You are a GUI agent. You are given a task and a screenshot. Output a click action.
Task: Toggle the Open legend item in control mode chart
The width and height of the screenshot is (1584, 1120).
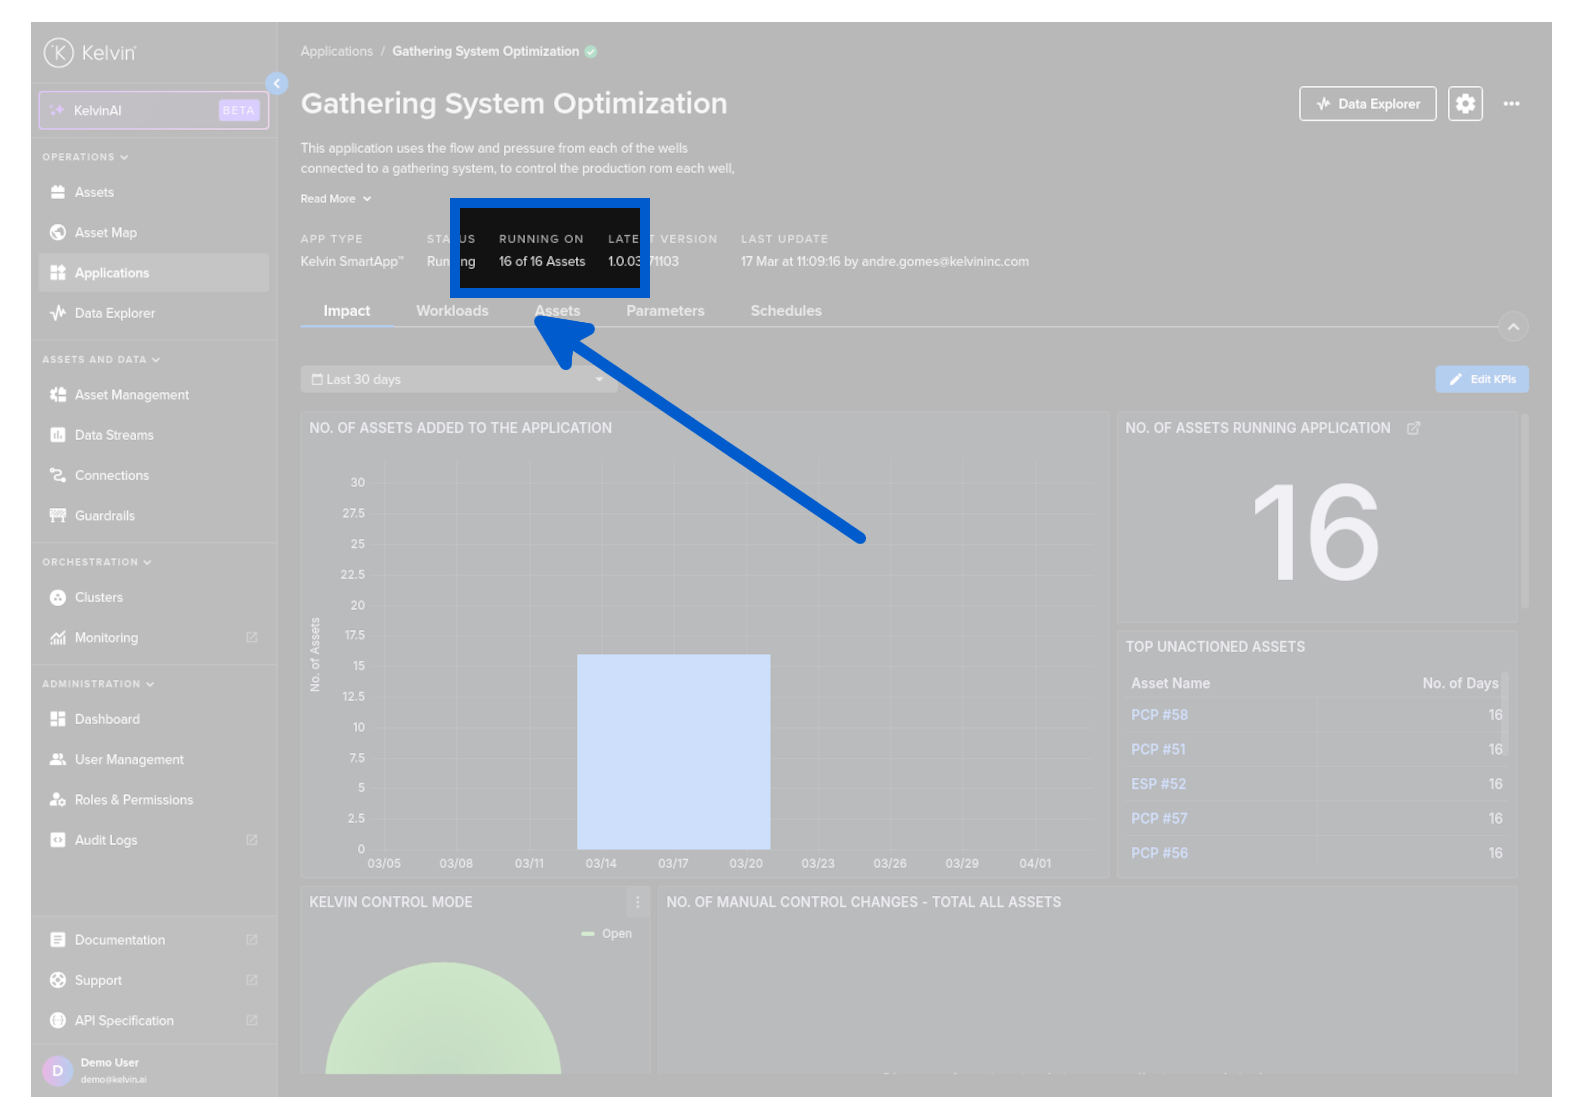coord(607,934)
